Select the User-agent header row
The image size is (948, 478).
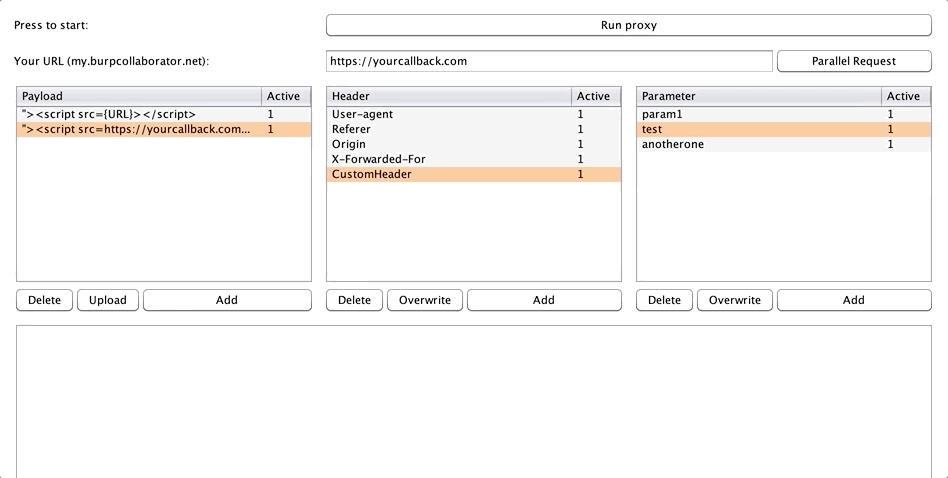point(474,114)
